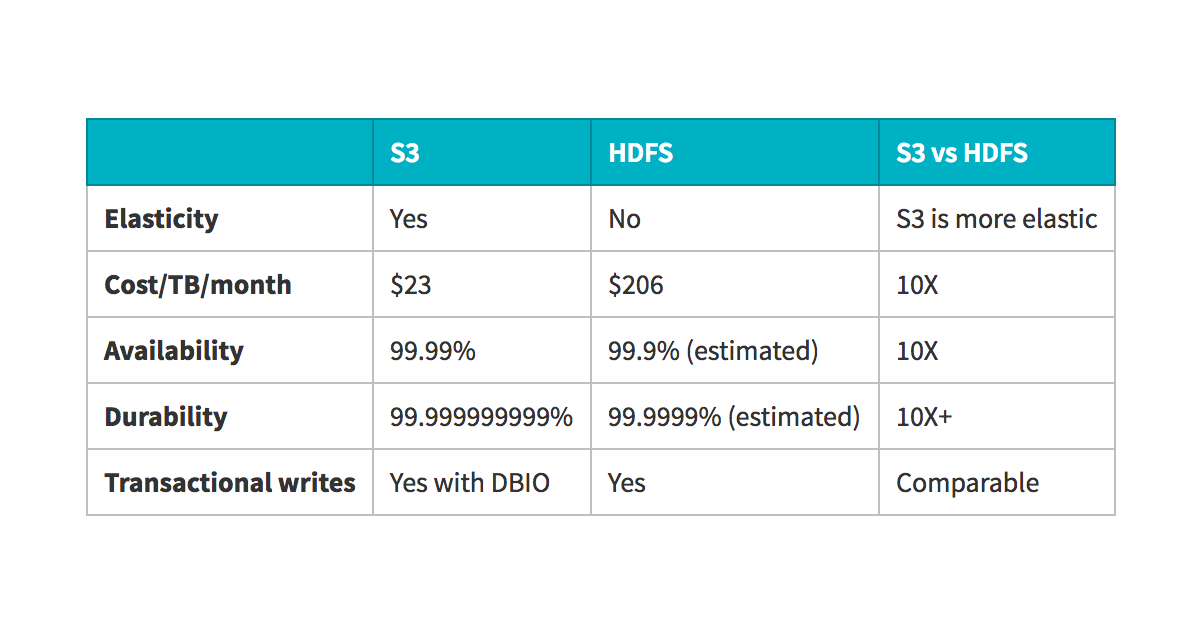Select the 99.999999999% durability cell
Screen dimensions: 1200x630
pyautogui.click(x=481, y=417)
